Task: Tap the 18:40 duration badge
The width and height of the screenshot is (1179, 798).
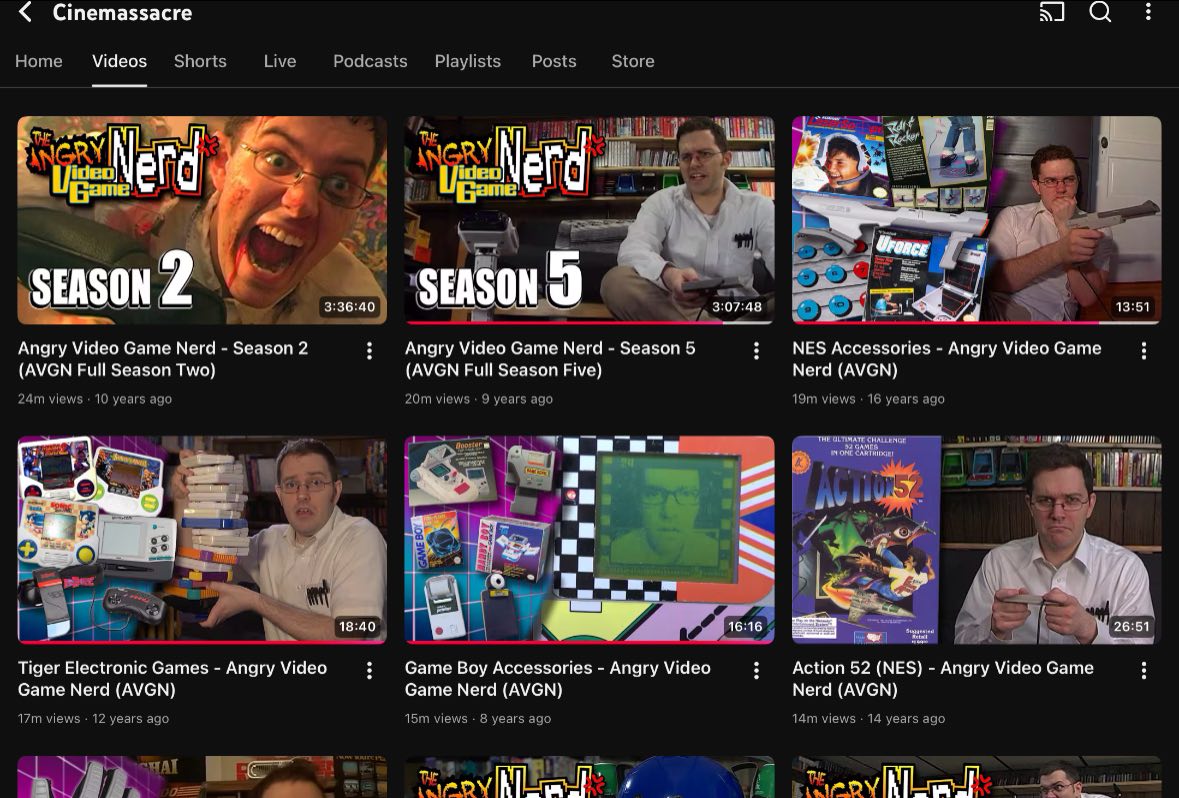Action: tap(357, 627)
